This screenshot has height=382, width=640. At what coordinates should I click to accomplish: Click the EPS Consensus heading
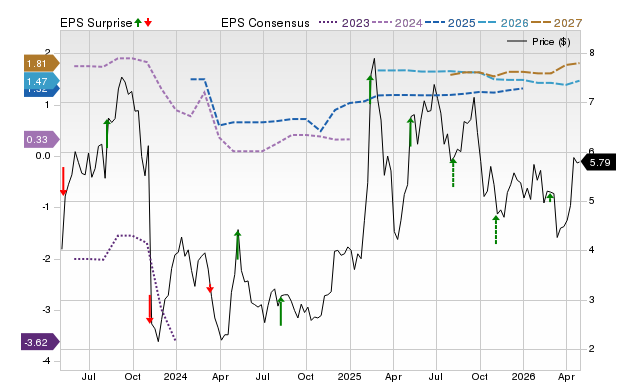(x=265, y=23)
